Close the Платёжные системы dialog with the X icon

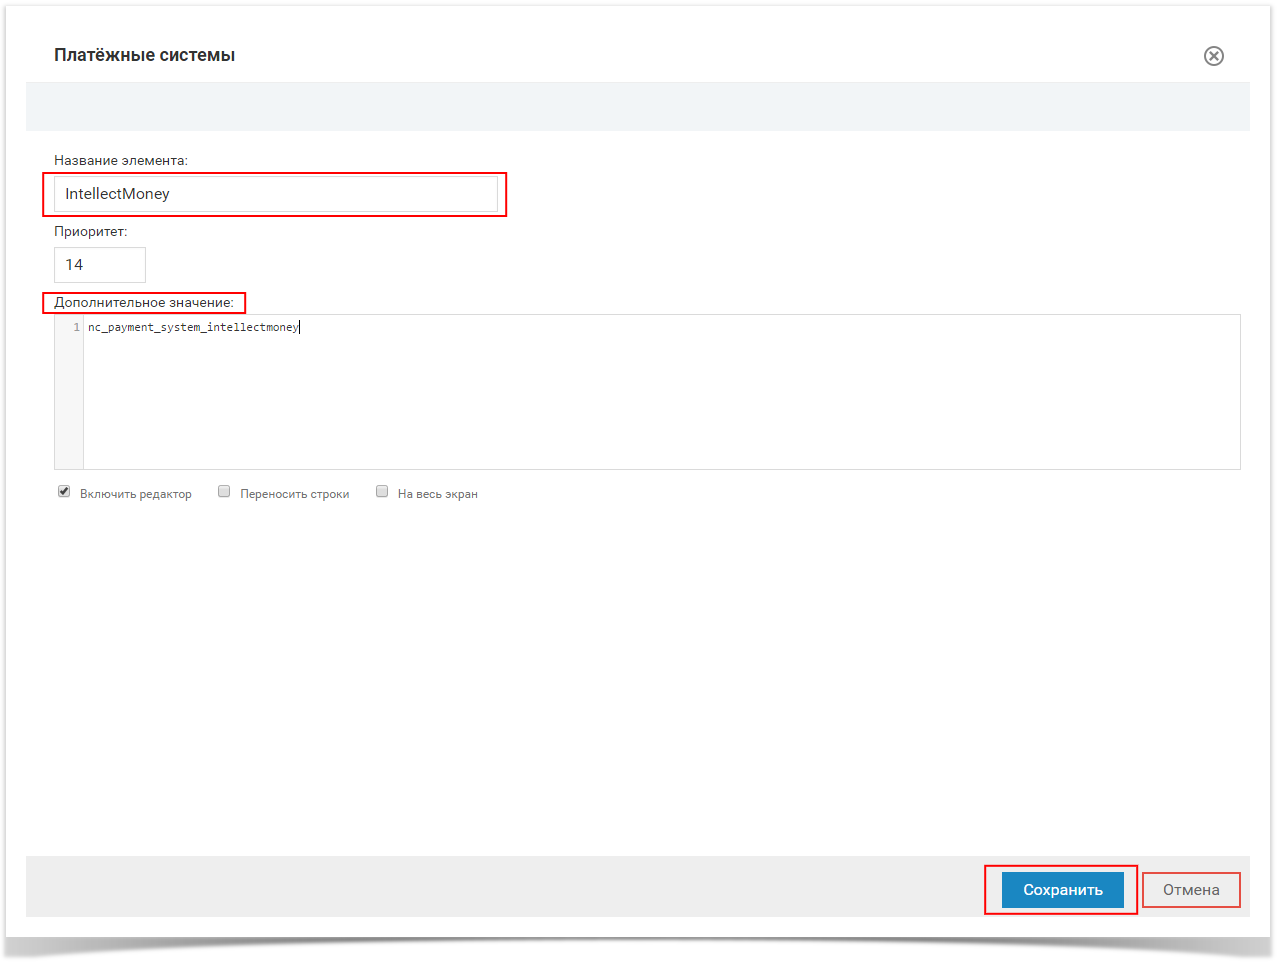click(1213, 56)
